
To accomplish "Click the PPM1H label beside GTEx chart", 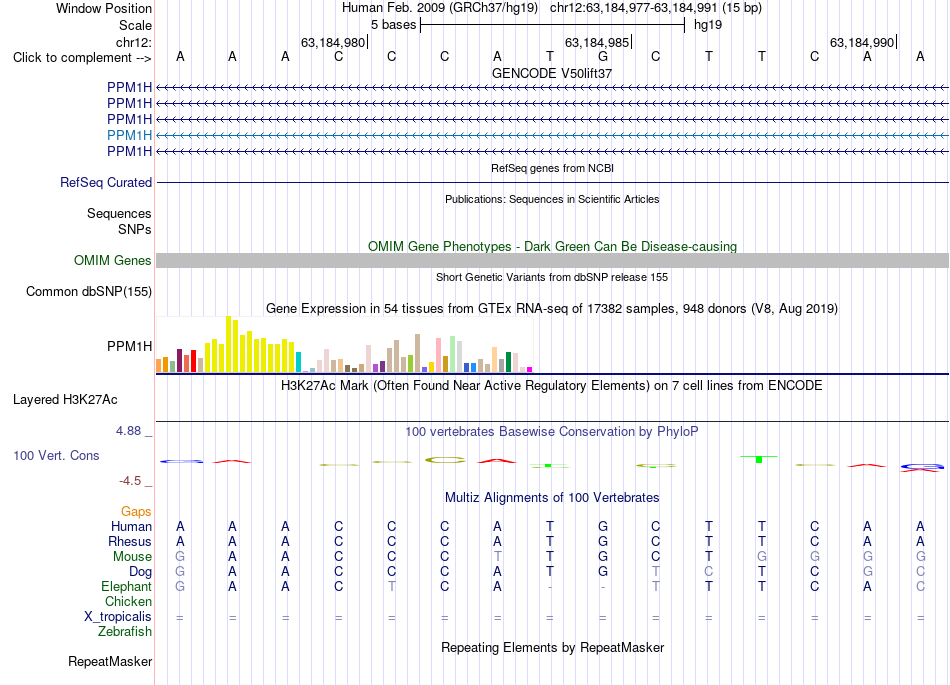I will [x=129, y=346].
